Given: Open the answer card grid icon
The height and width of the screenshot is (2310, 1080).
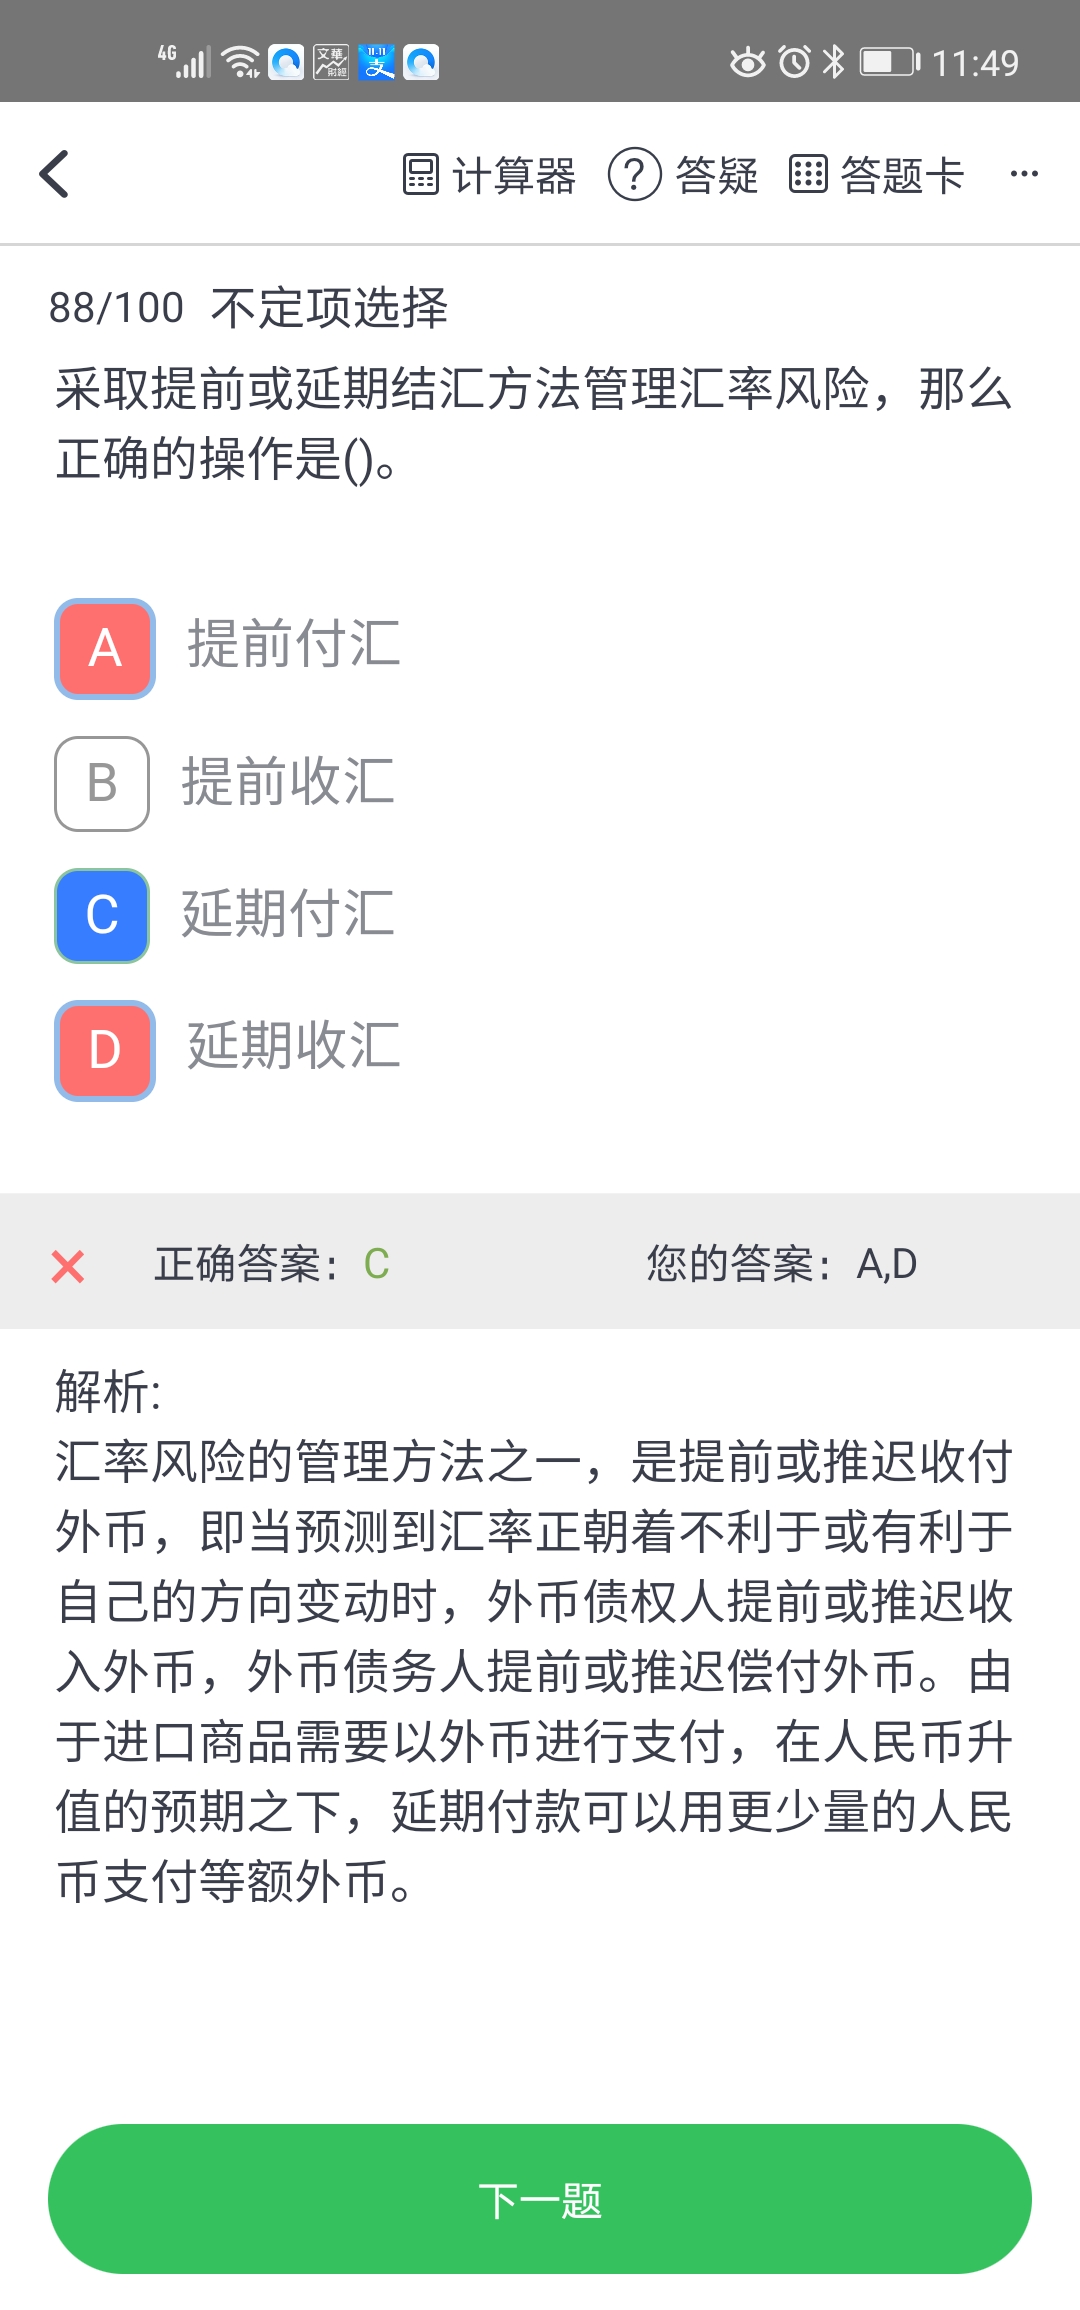Looking at the screenshot, I should coord(807,174).
